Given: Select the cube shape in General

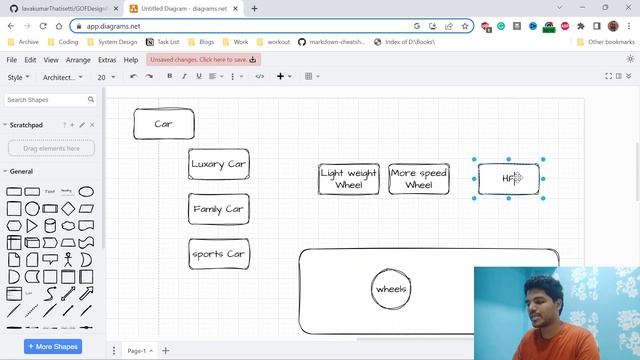Looking at the screenshot, I should coord(32,243).
